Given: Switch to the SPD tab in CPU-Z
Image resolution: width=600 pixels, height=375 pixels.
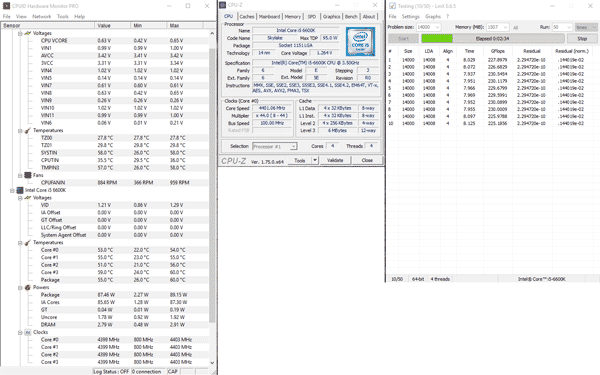Looking at the screenshot, I should [x=312, y=16].
